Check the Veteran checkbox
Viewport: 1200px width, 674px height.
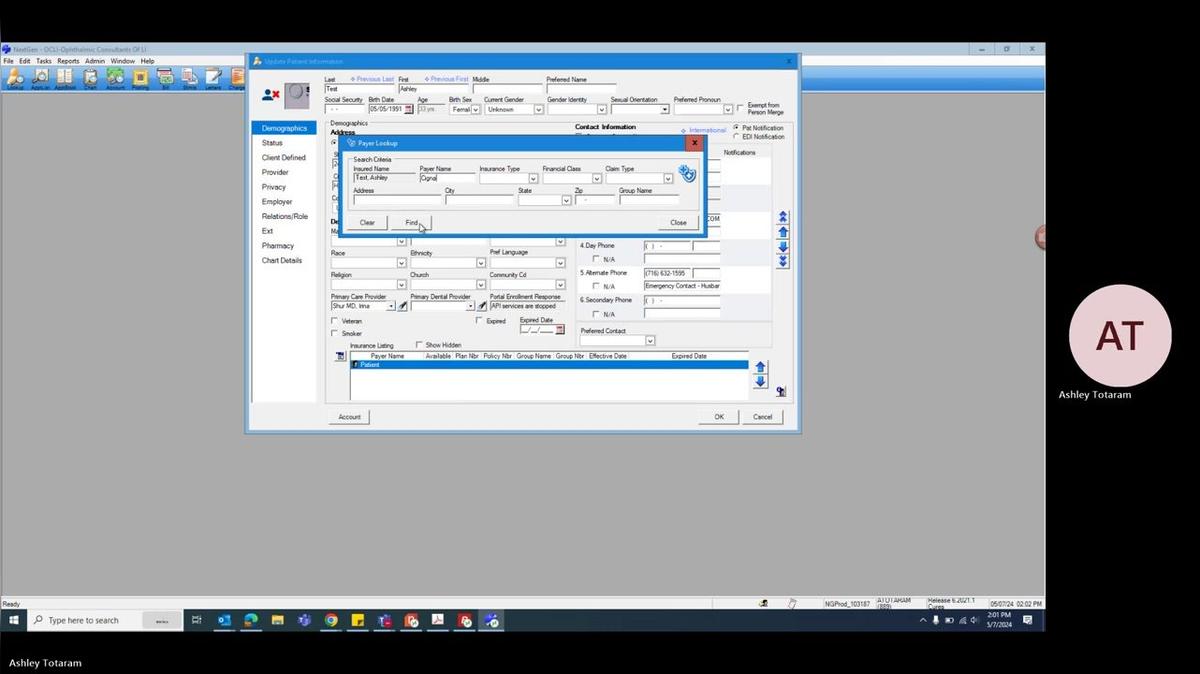[336, 321]
